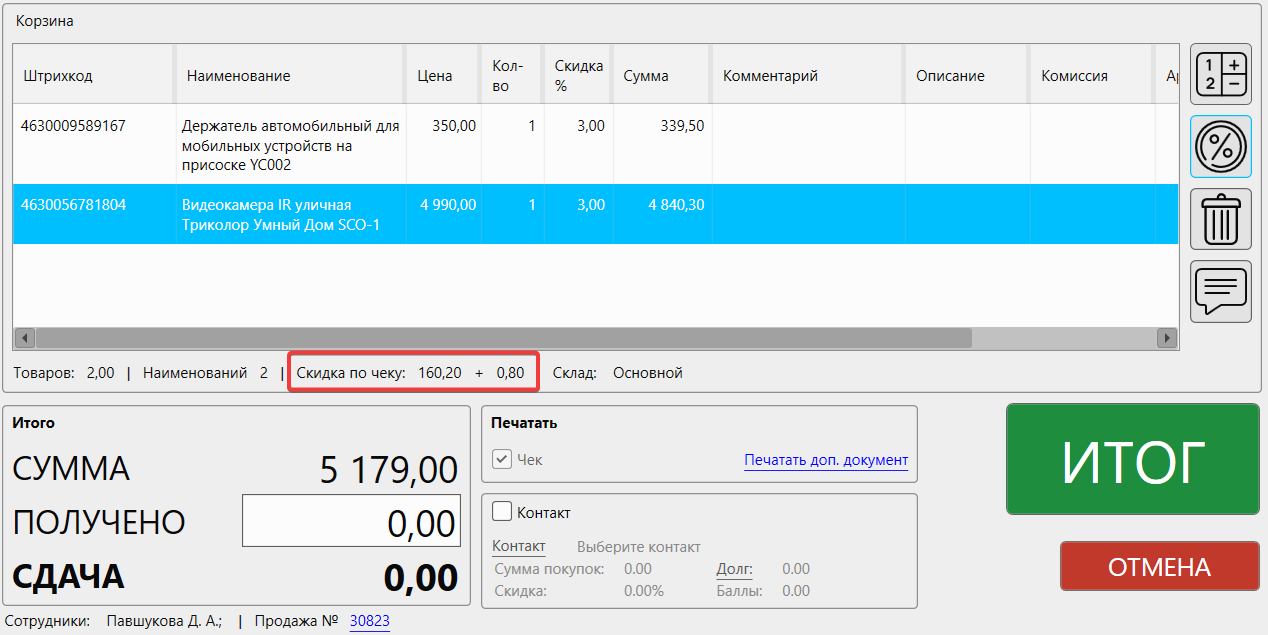The height and width of the screenshot is (635, 1268).
Task: Sort by the Цена column header
Action: click(434, 76)
